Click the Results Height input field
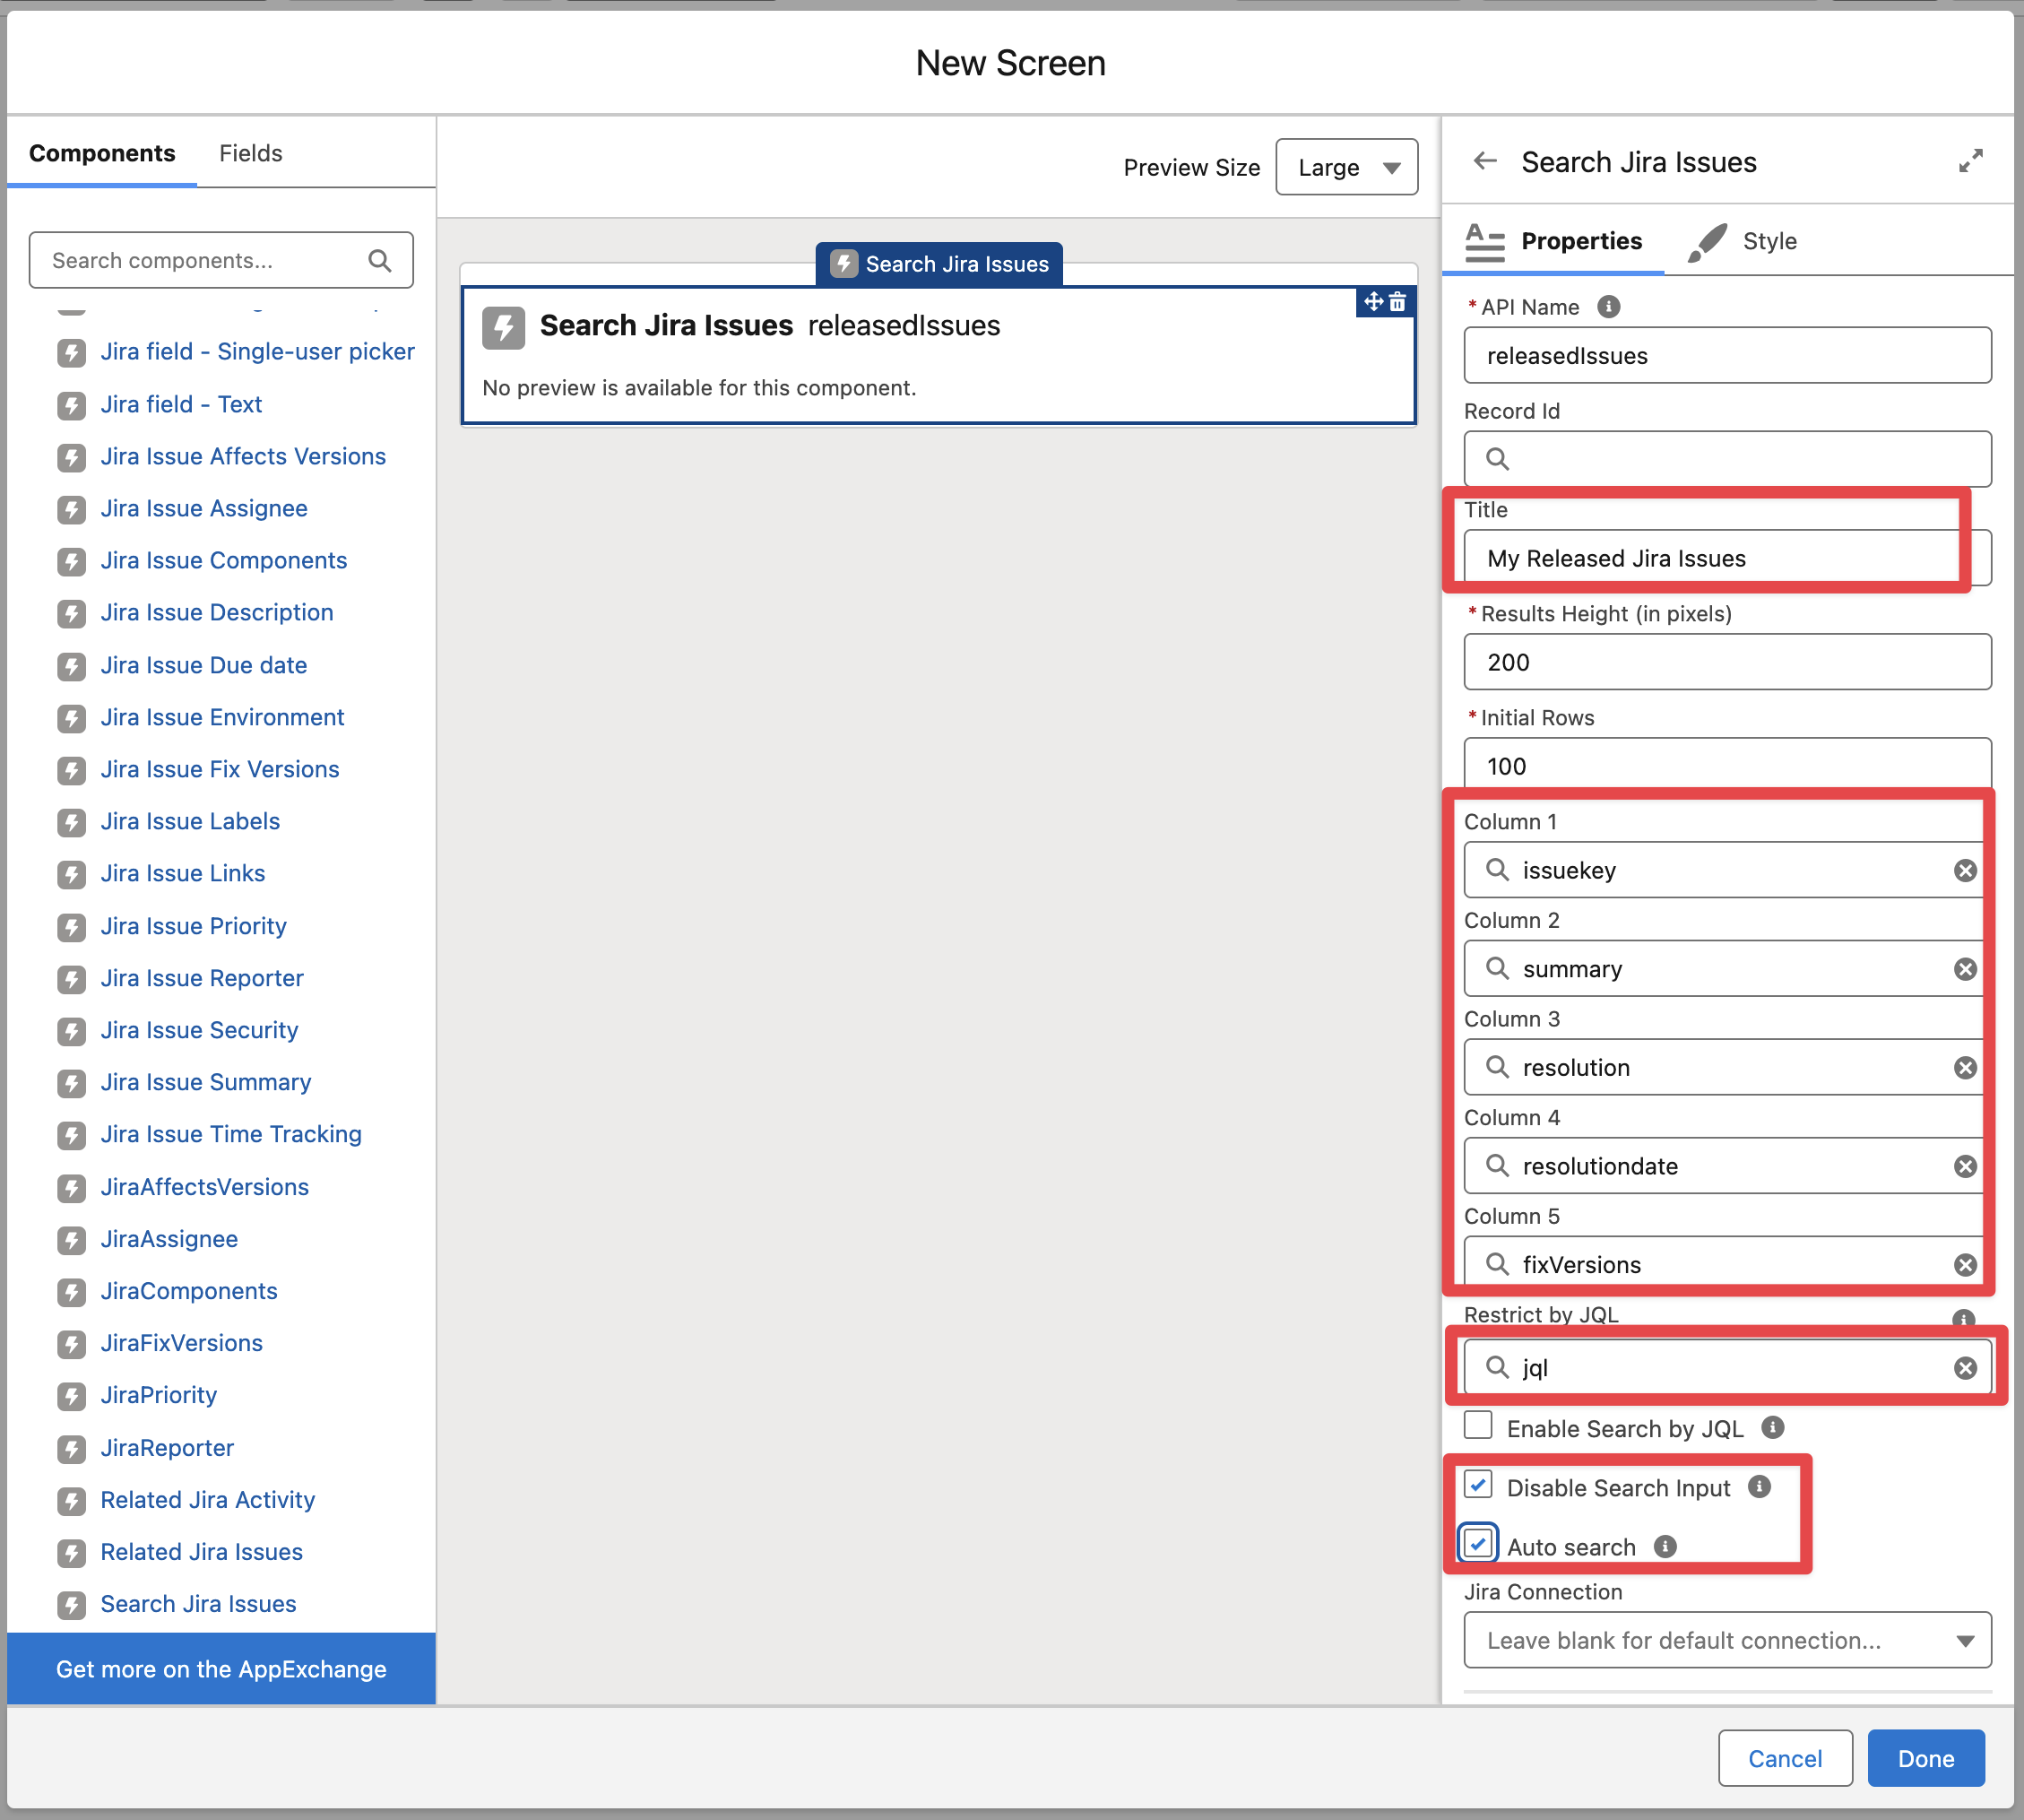This screenshot has width=2024, height=1820. [x=1727, y=662]
